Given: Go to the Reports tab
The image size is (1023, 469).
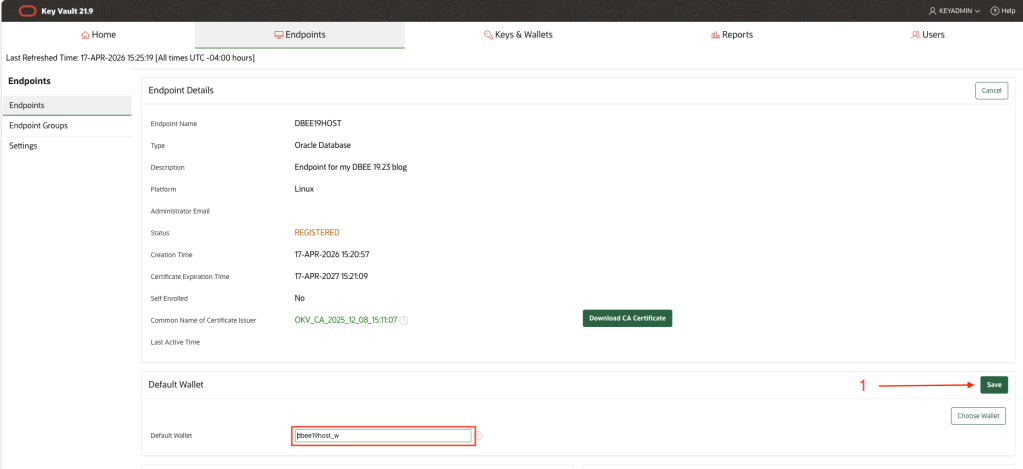Looking at the screenshot, I should [731, 35].
